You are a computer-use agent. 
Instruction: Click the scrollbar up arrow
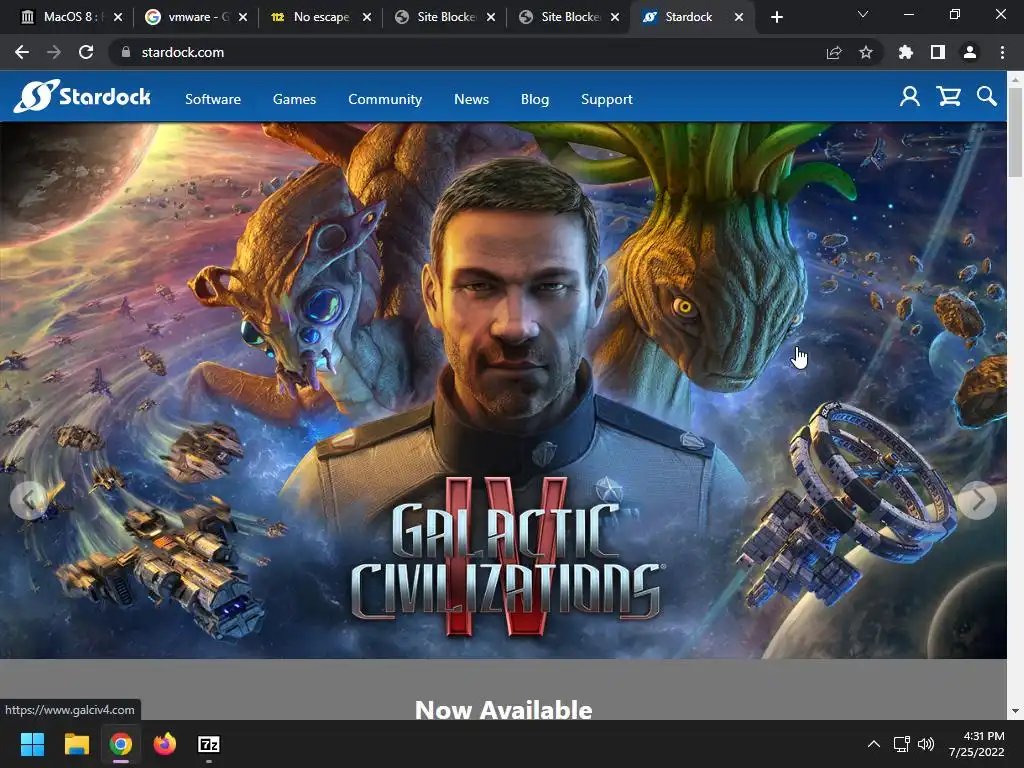(x=1015, y=79)
